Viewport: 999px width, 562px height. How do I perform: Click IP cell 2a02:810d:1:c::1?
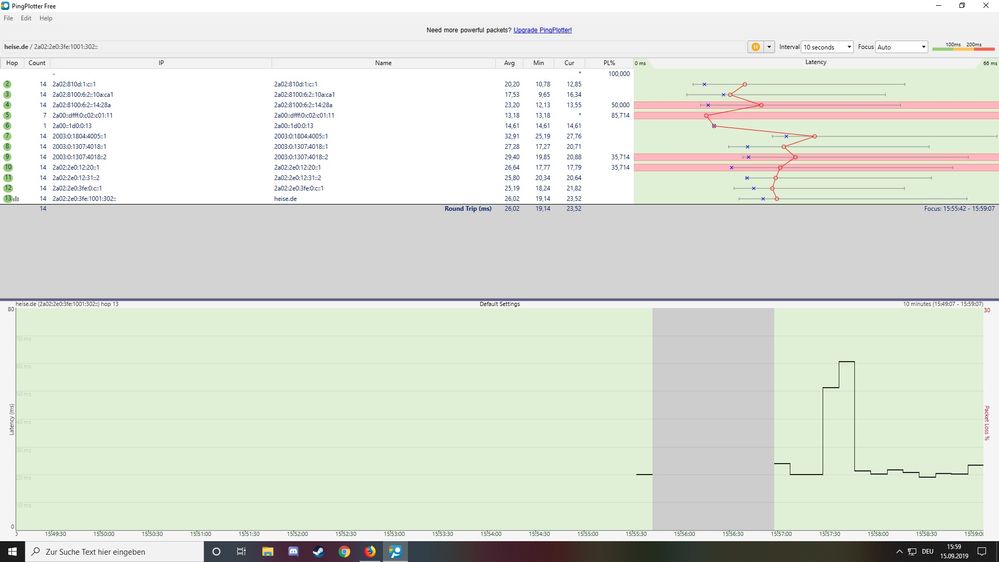pyautogui.click(x=74, y=84)
